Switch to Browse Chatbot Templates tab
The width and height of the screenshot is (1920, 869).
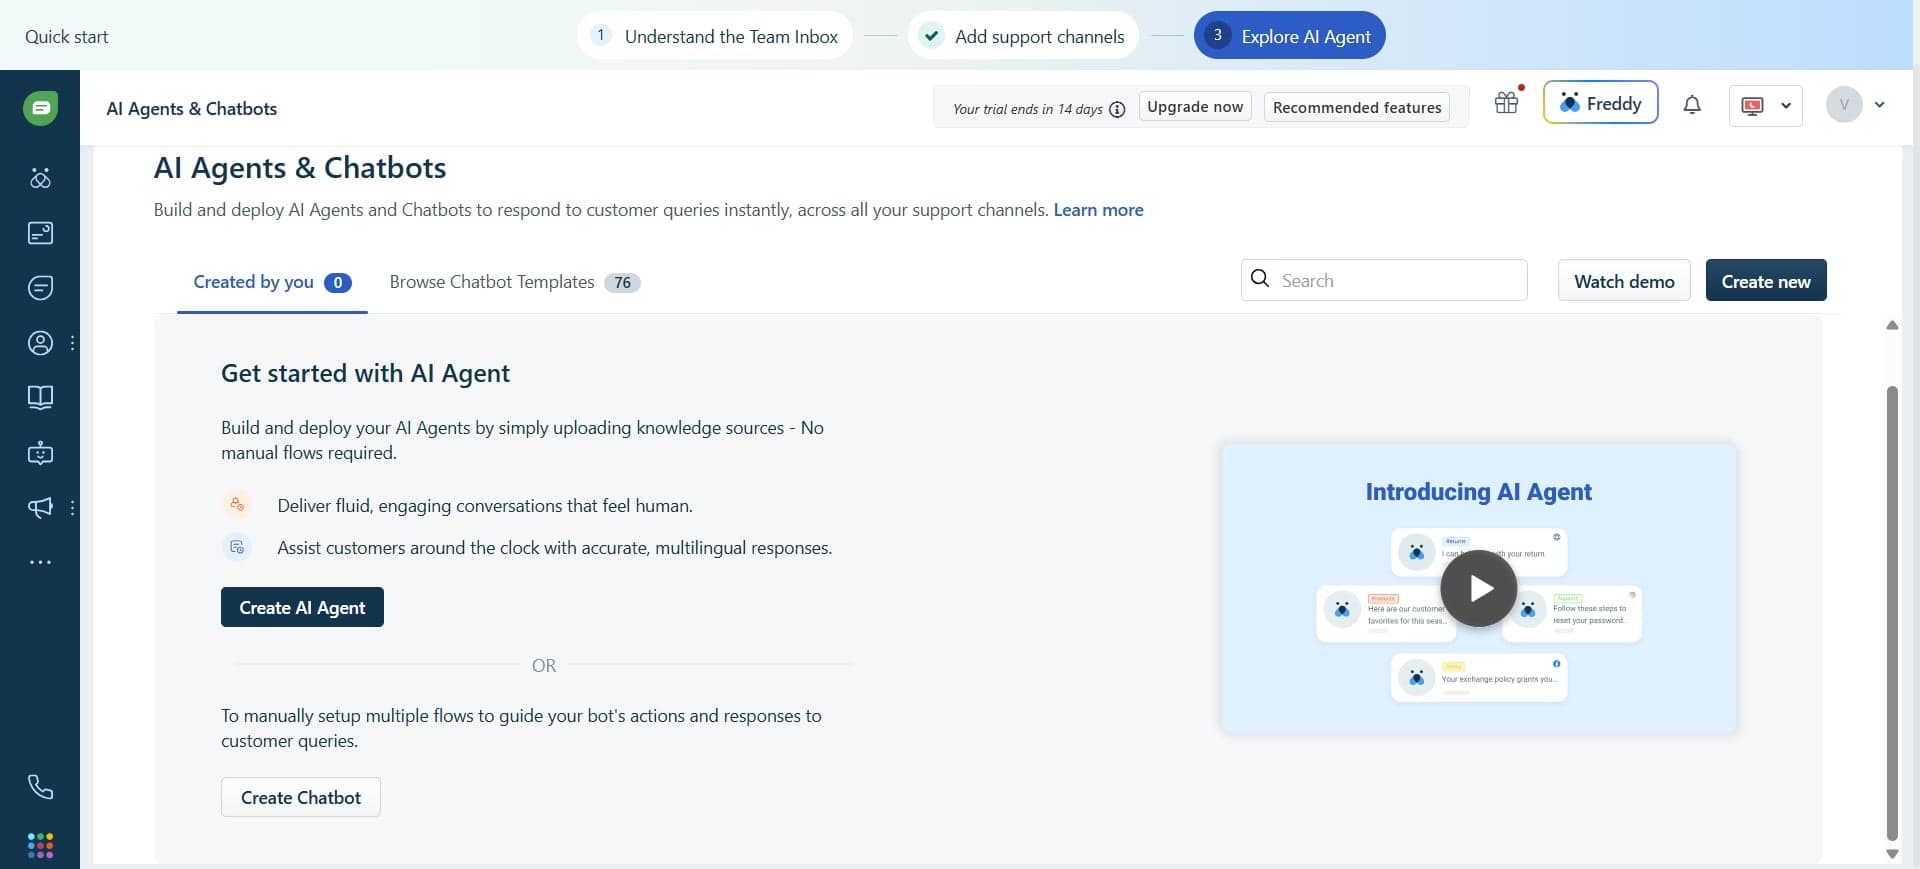(514, 282)
